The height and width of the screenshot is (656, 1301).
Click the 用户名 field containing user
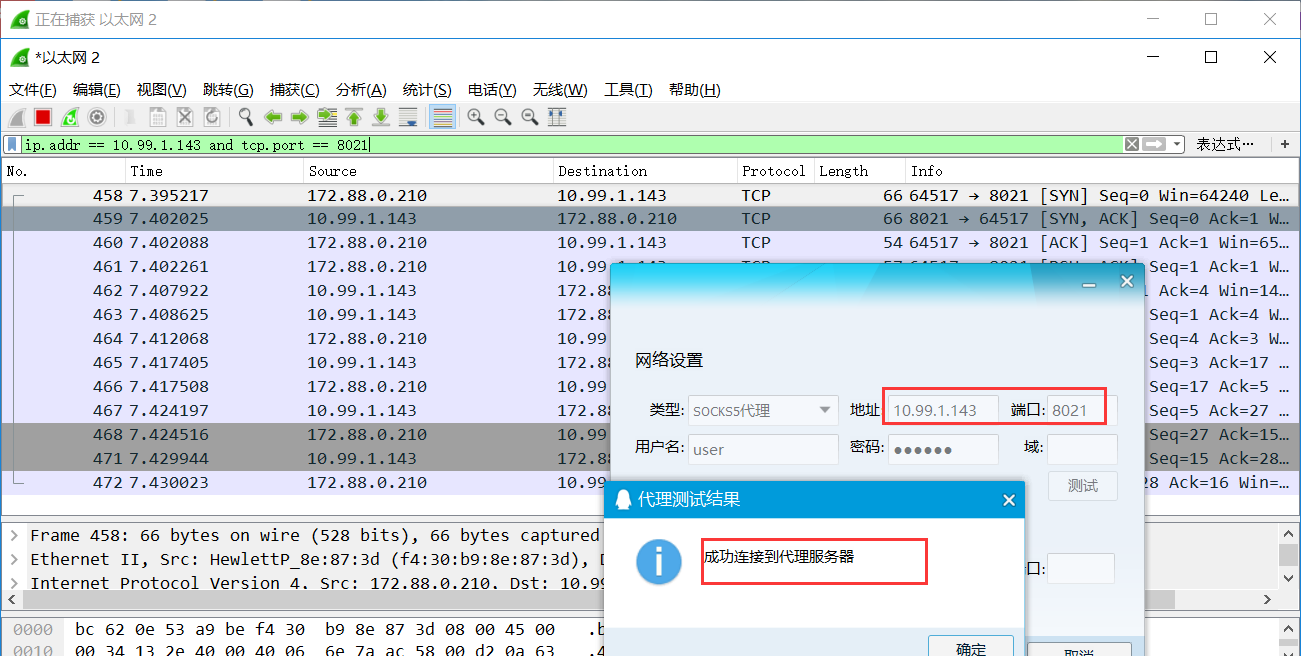click(764, 449)
